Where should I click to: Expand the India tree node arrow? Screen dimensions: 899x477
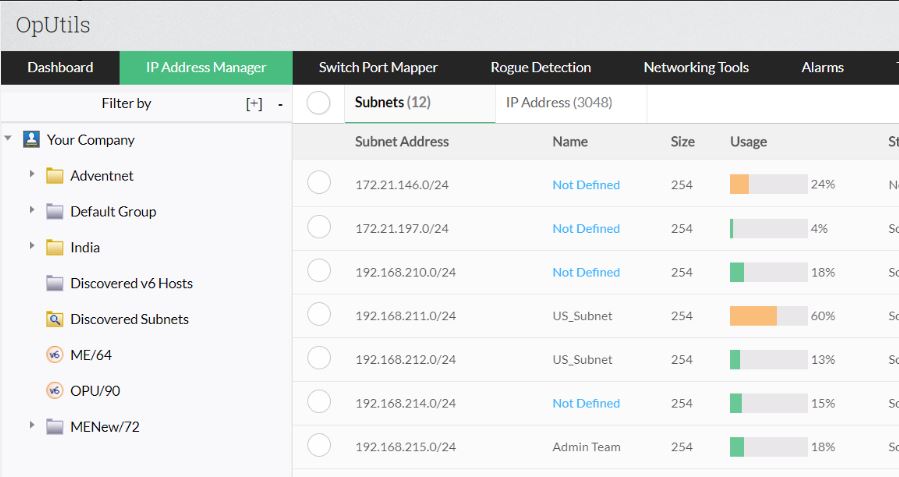pos(32,245)
